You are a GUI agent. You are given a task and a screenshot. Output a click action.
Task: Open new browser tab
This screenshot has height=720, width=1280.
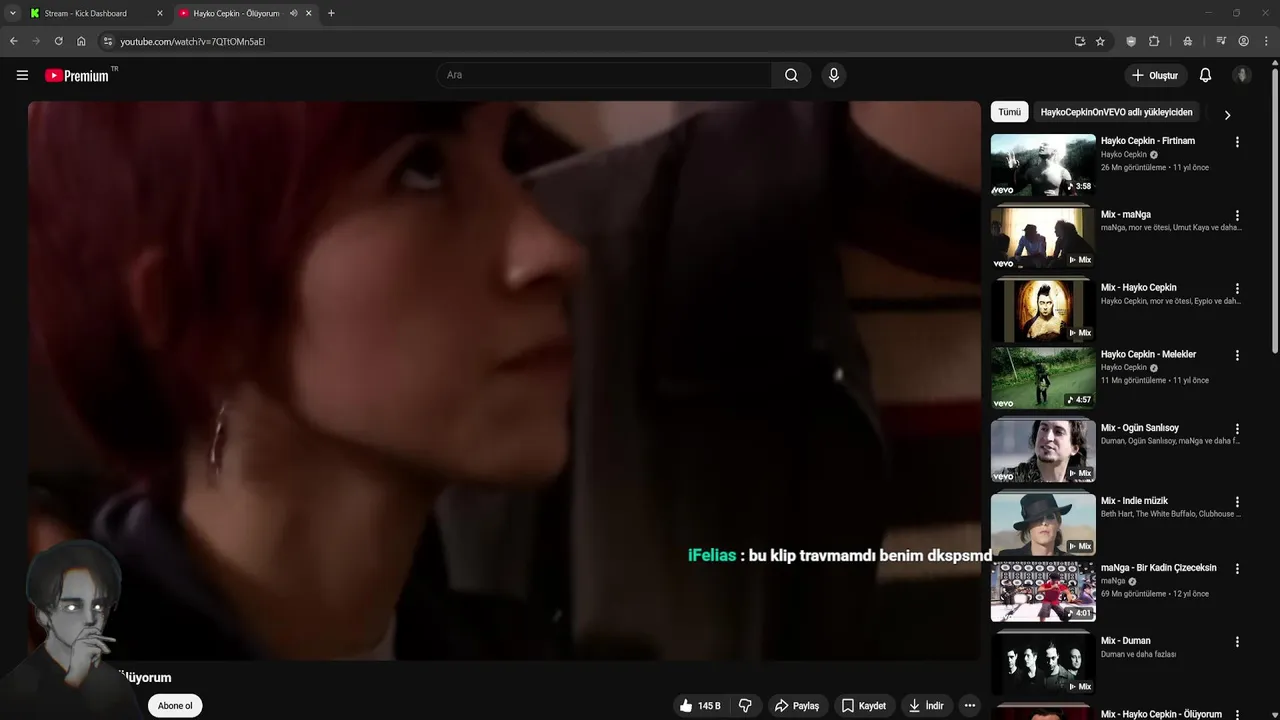331,13
